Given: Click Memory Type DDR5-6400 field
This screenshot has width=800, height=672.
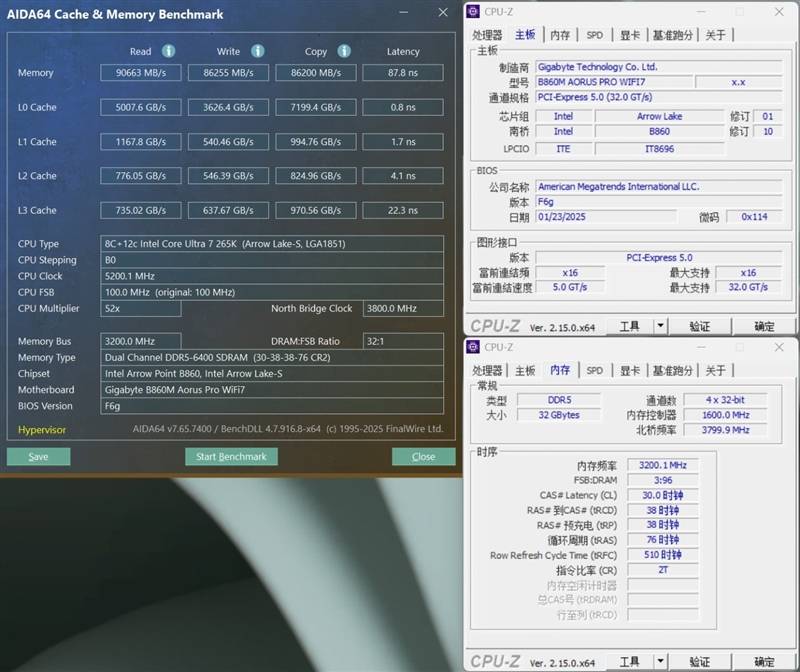Looking at the screenshot, I should (x=272, y=357).
